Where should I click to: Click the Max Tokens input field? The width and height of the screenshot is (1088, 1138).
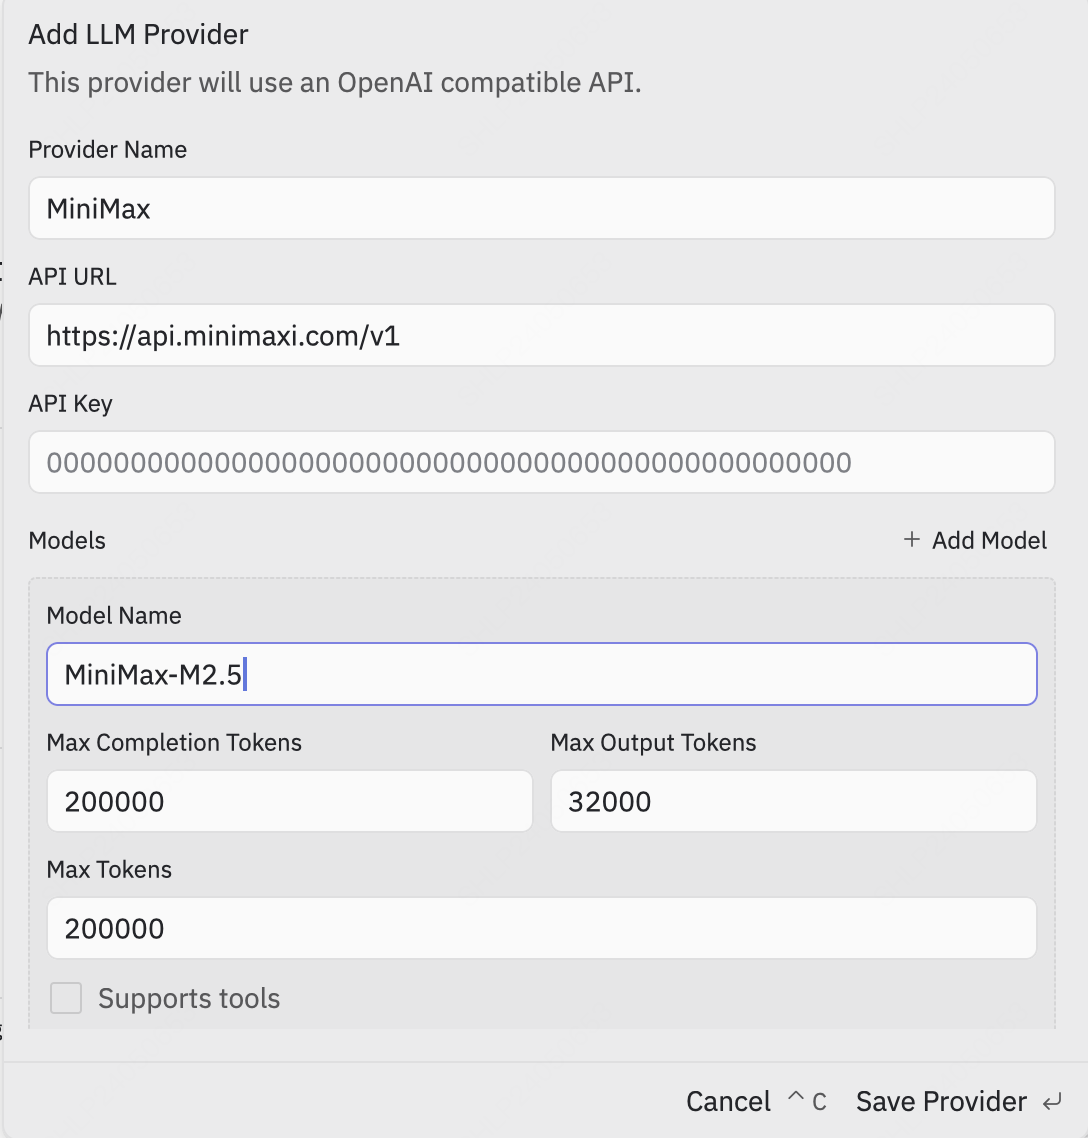[541, 928]
